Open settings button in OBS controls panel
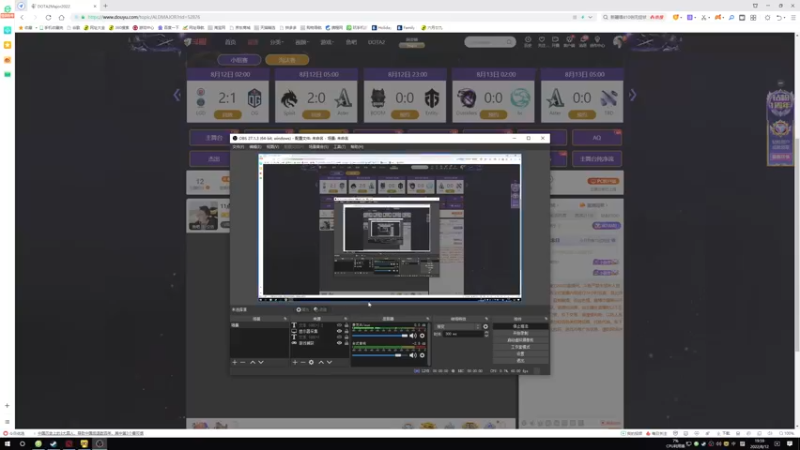800x450 pixels. point(520,354)
